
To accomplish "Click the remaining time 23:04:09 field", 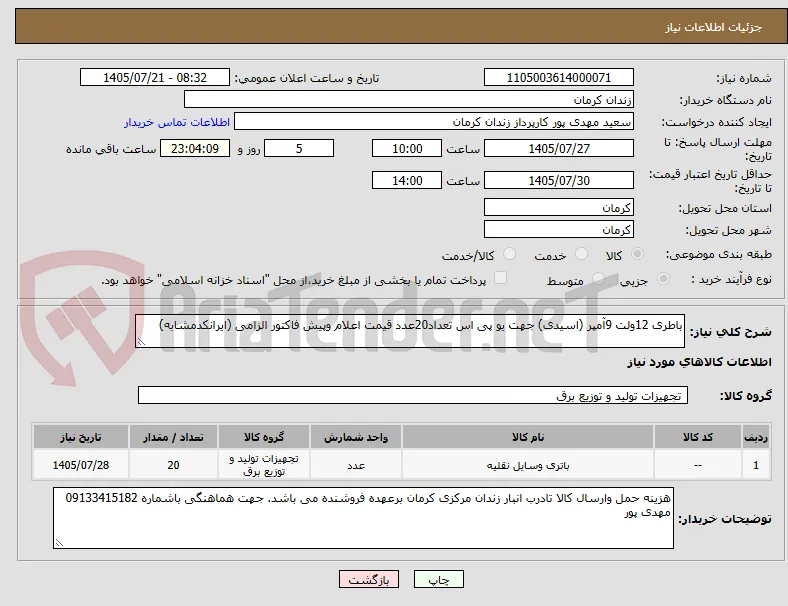I will [195, 148].
